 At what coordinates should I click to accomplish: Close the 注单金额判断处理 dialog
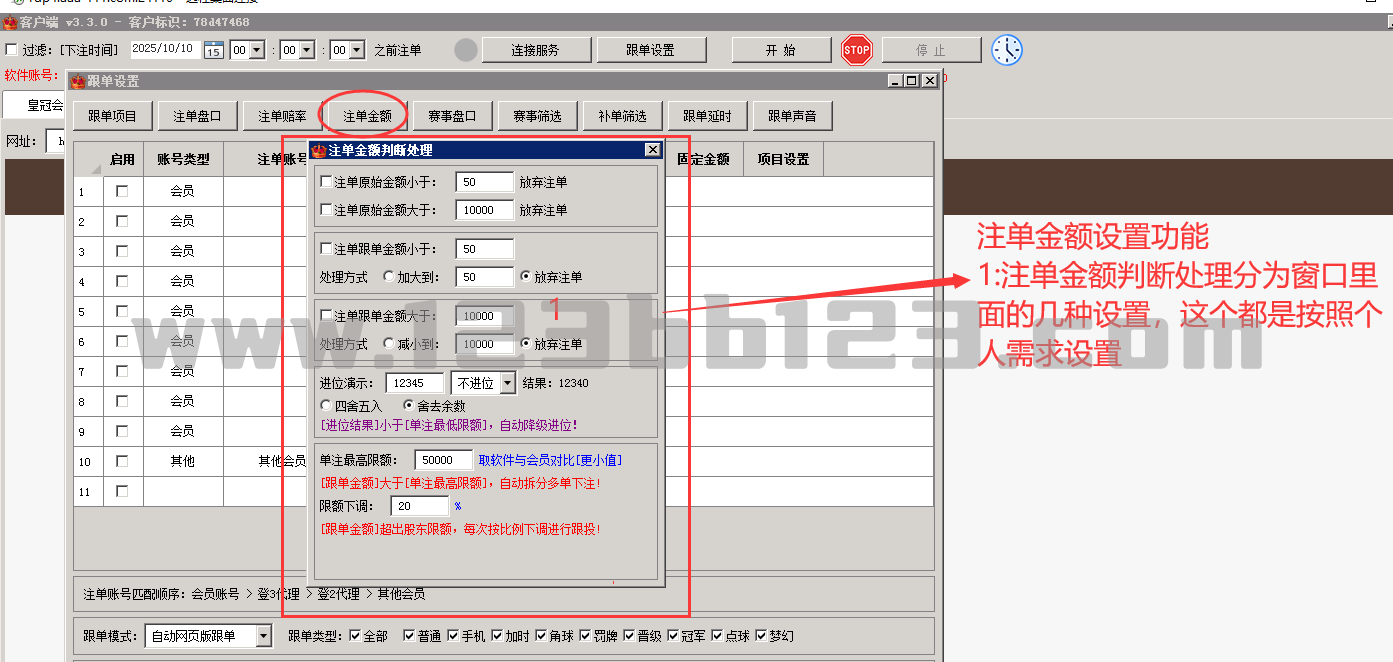tap(652, 150)
